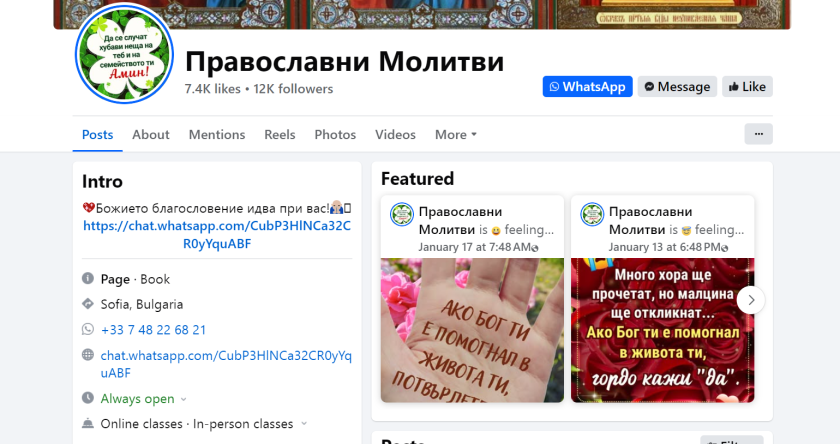Viewport: 840px width, 444px height.
Task: Click Sofia, Bulgaria location text
Action: click(142, 304)
